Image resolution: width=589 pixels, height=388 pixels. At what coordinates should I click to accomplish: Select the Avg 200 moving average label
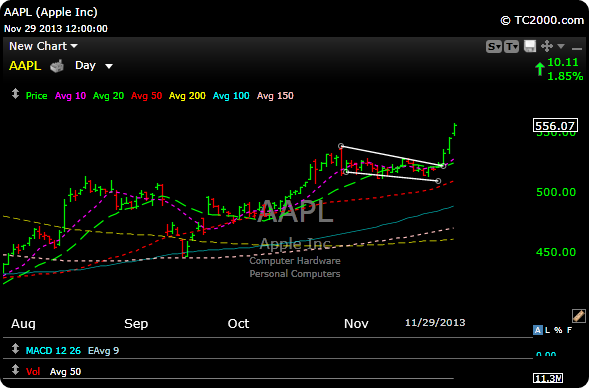[x=187, y=96]
